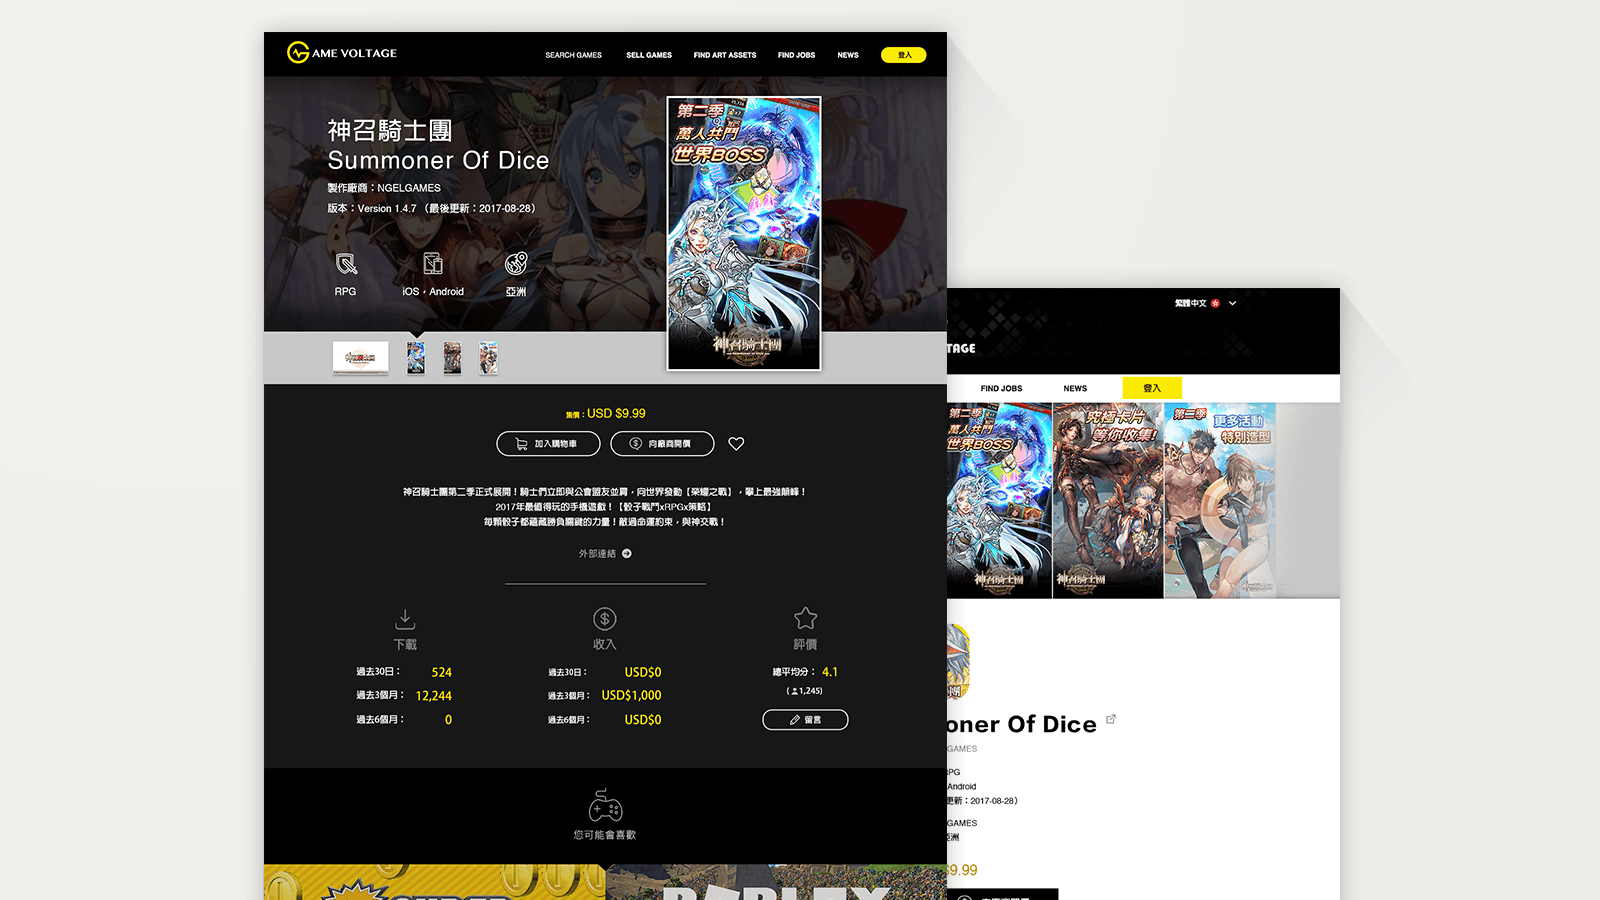The image size is (1600, 900).
Task: Click the Version 1.4.7 text
Action: 387,209
